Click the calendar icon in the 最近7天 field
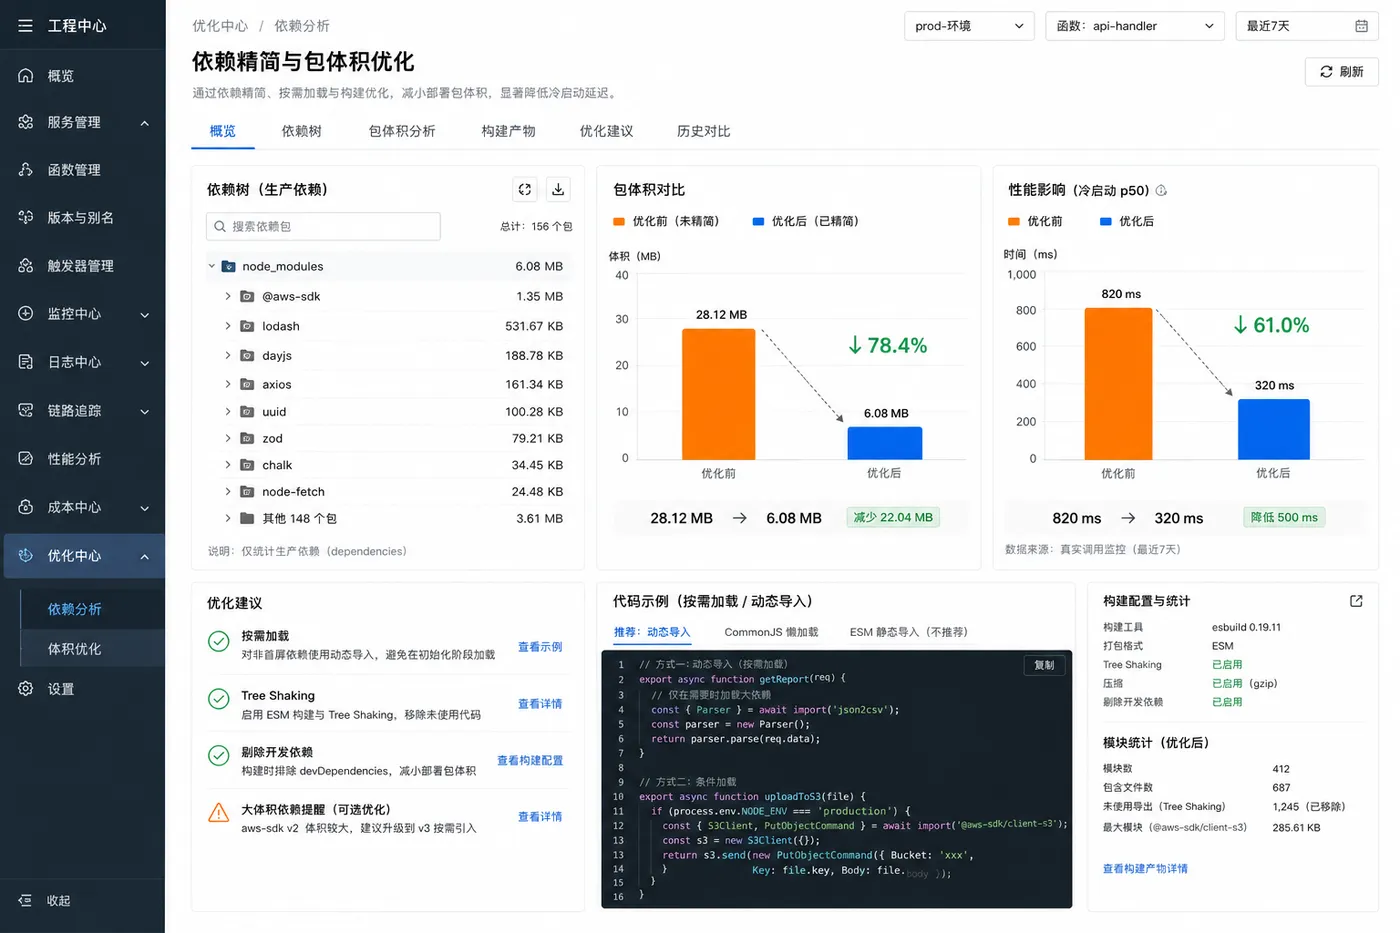The height and width of the screenshot is (933, 1400). [1361, 26]
